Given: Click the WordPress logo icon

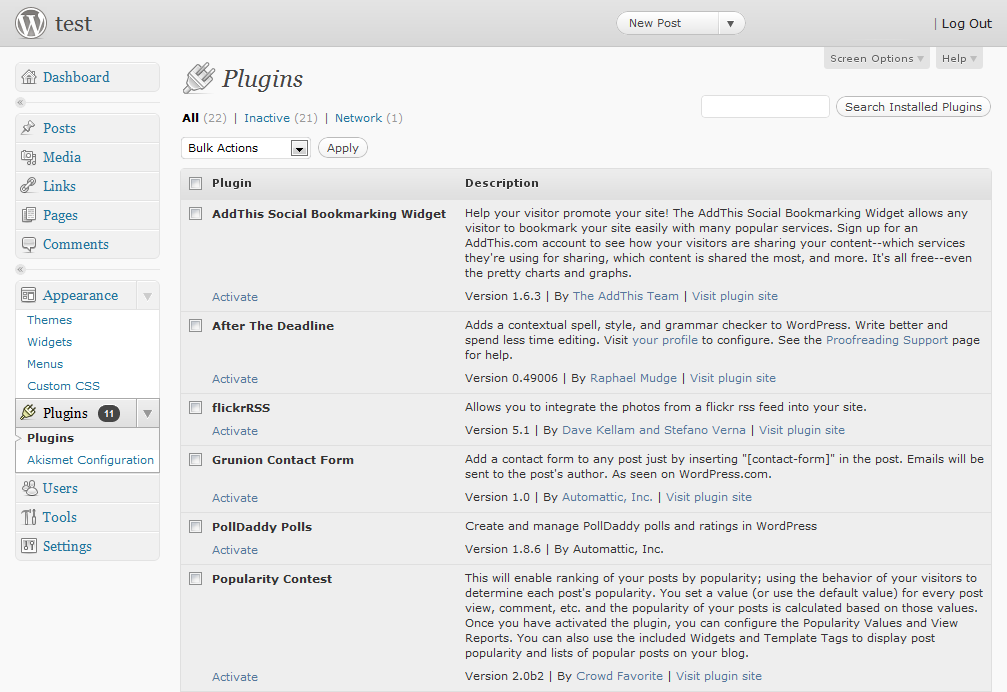Looking at the screenshot, I should [x=31, y=23].
